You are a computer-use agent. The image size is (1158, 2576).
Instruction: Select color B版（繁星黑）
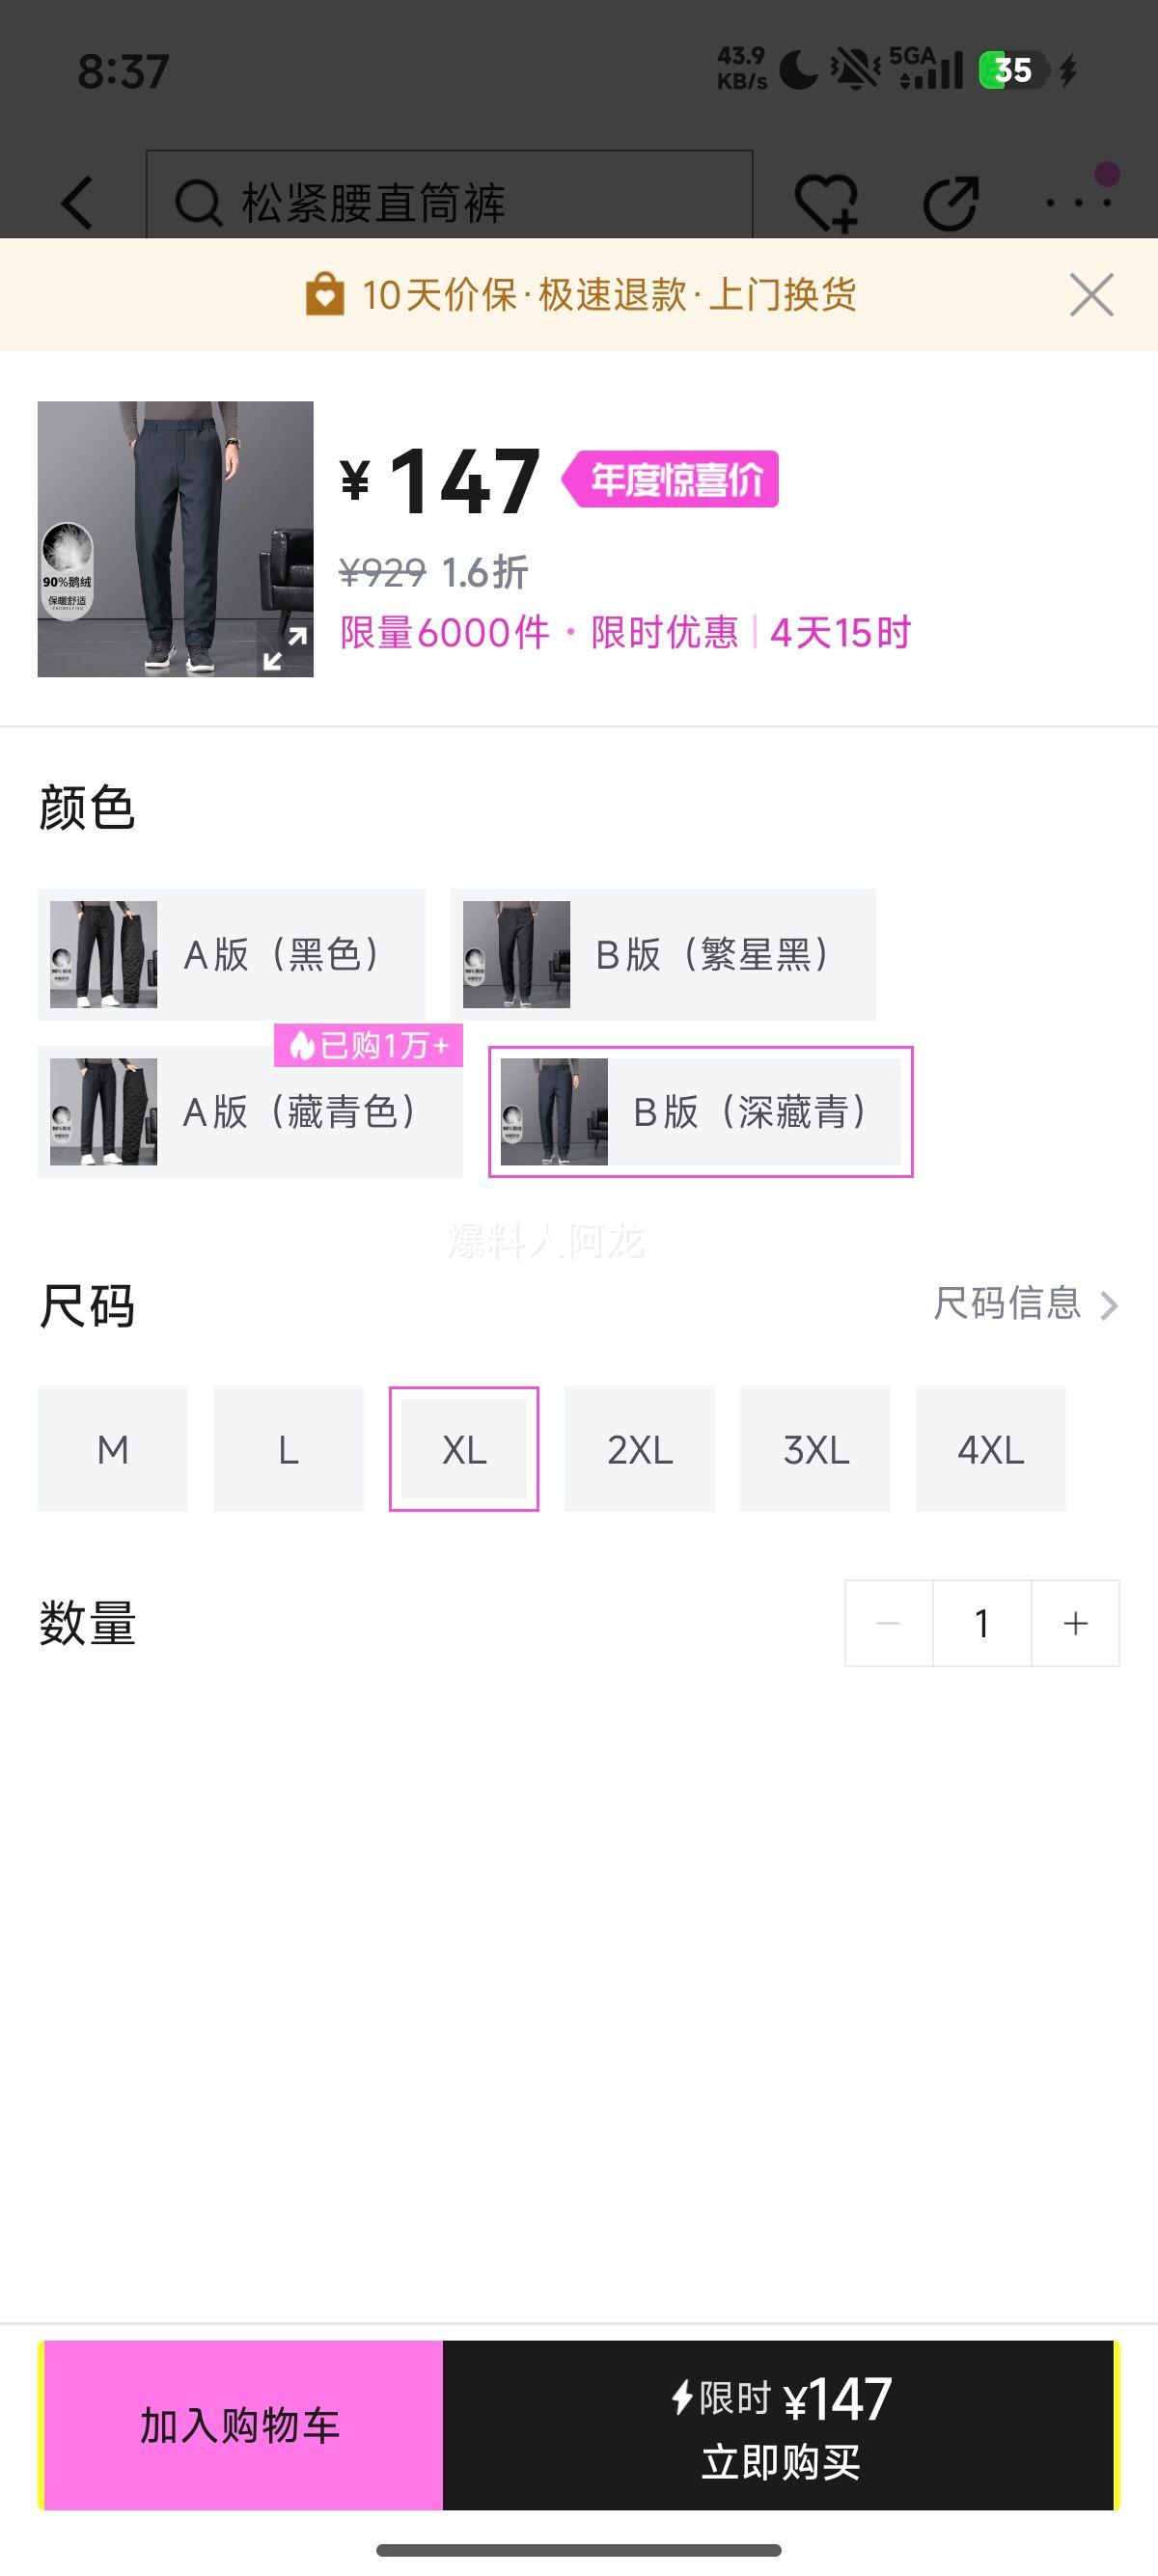coord(663,954)
